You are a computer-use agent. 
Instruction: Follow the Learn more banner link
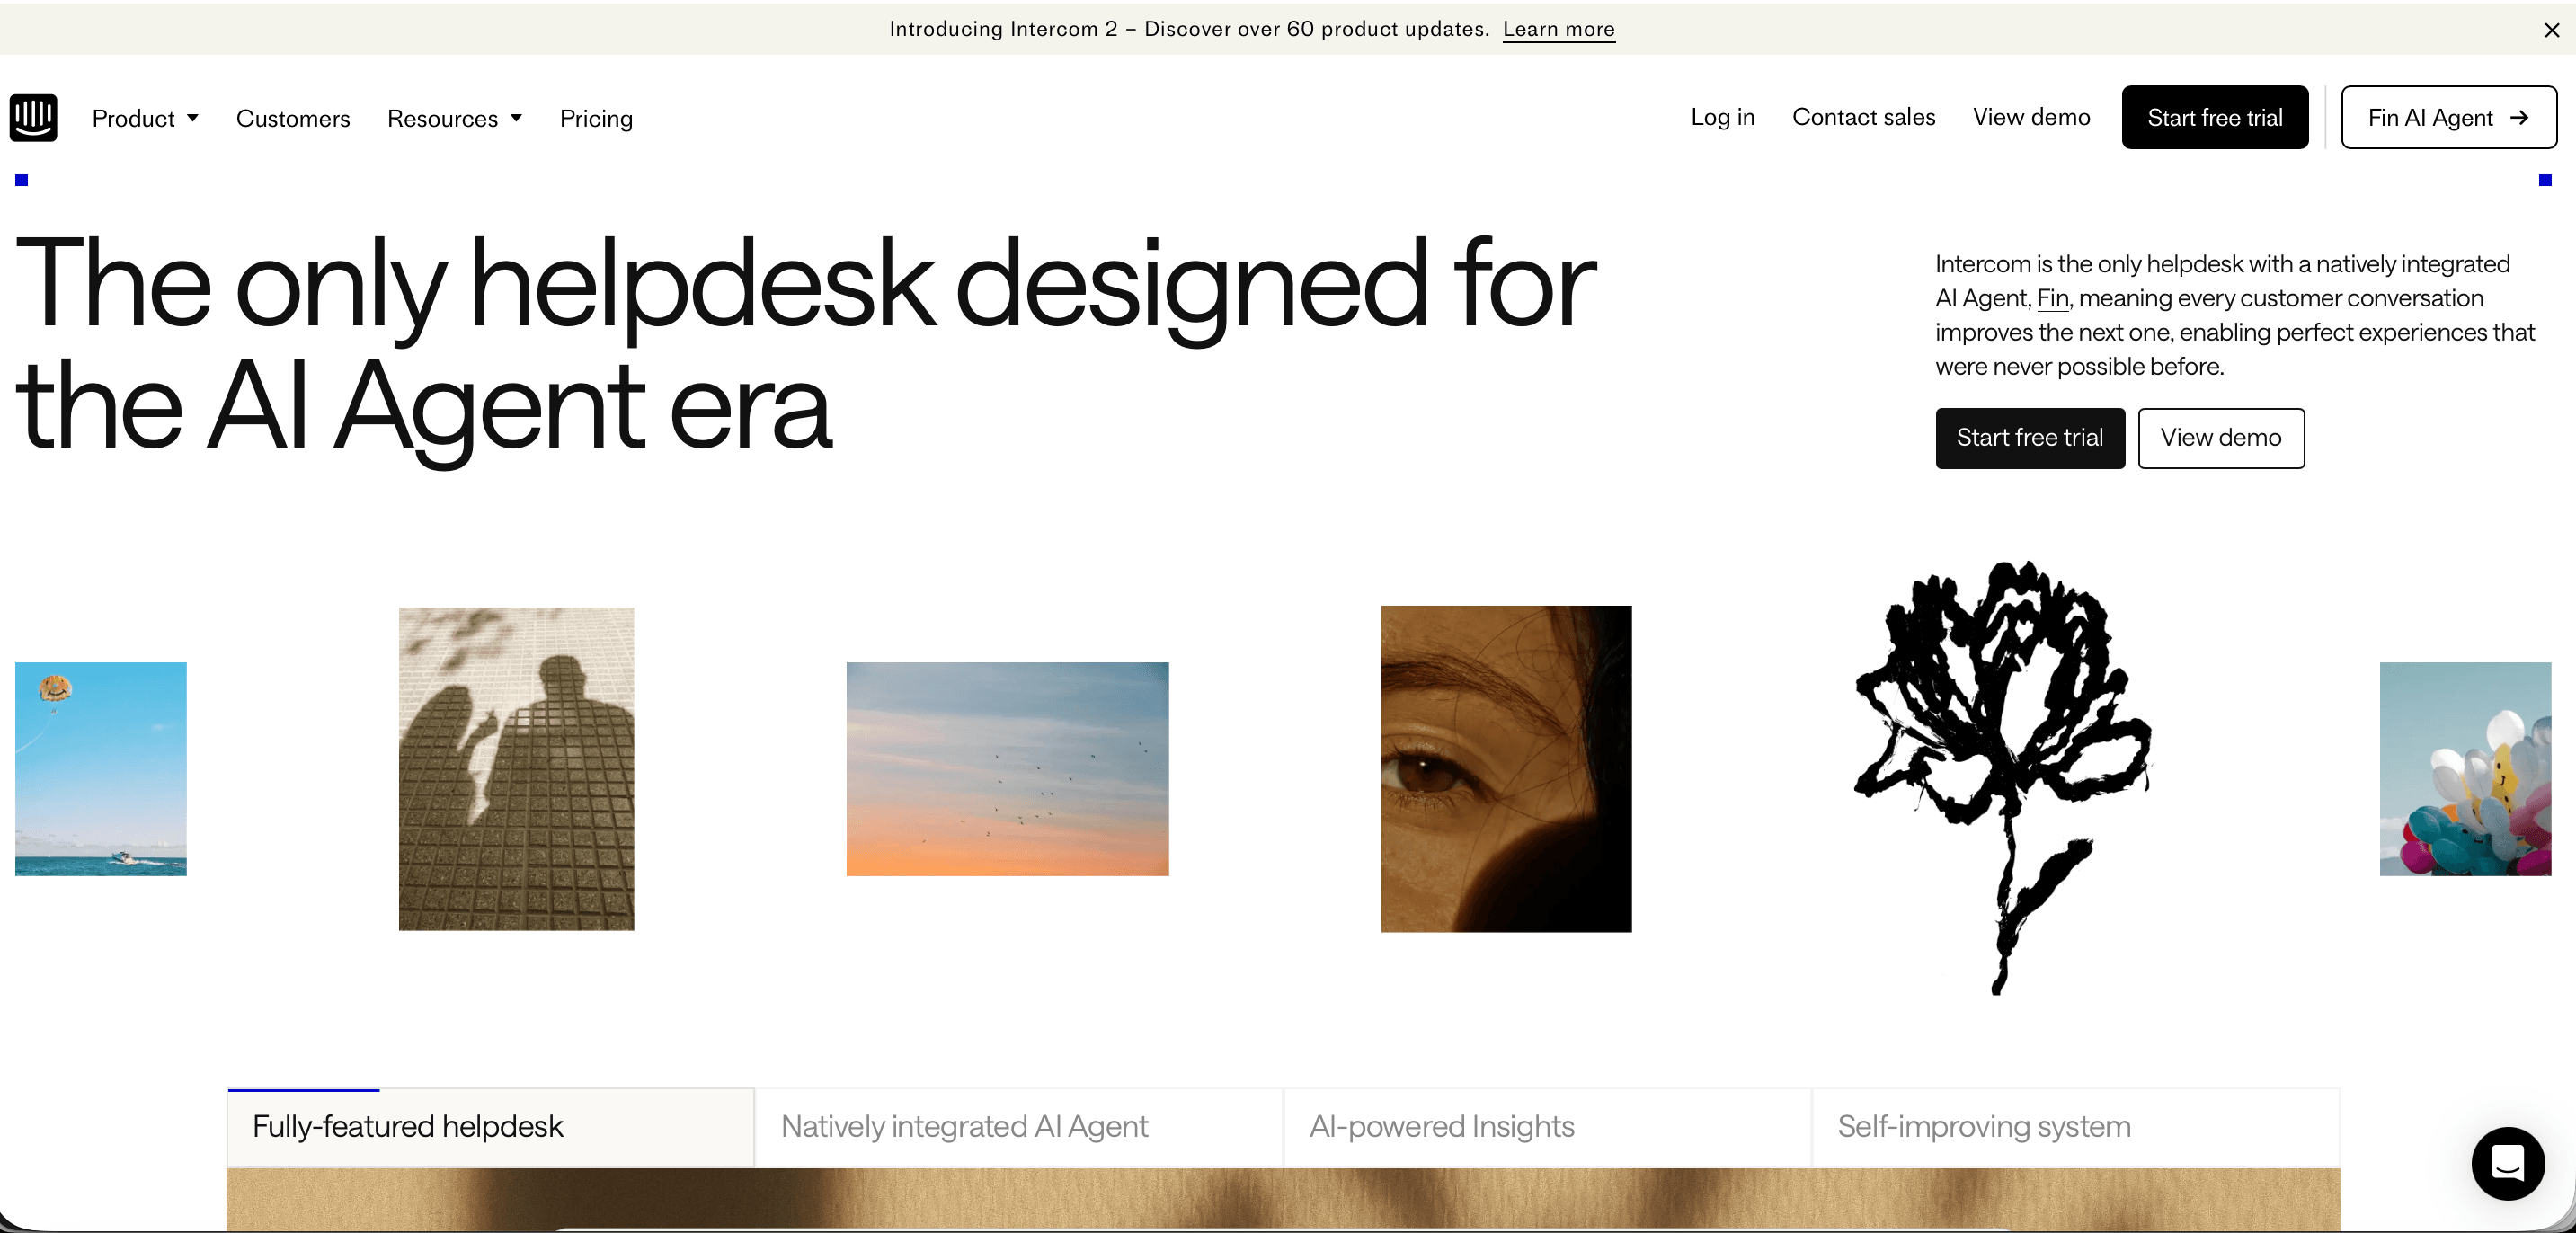click(1558, 29)
